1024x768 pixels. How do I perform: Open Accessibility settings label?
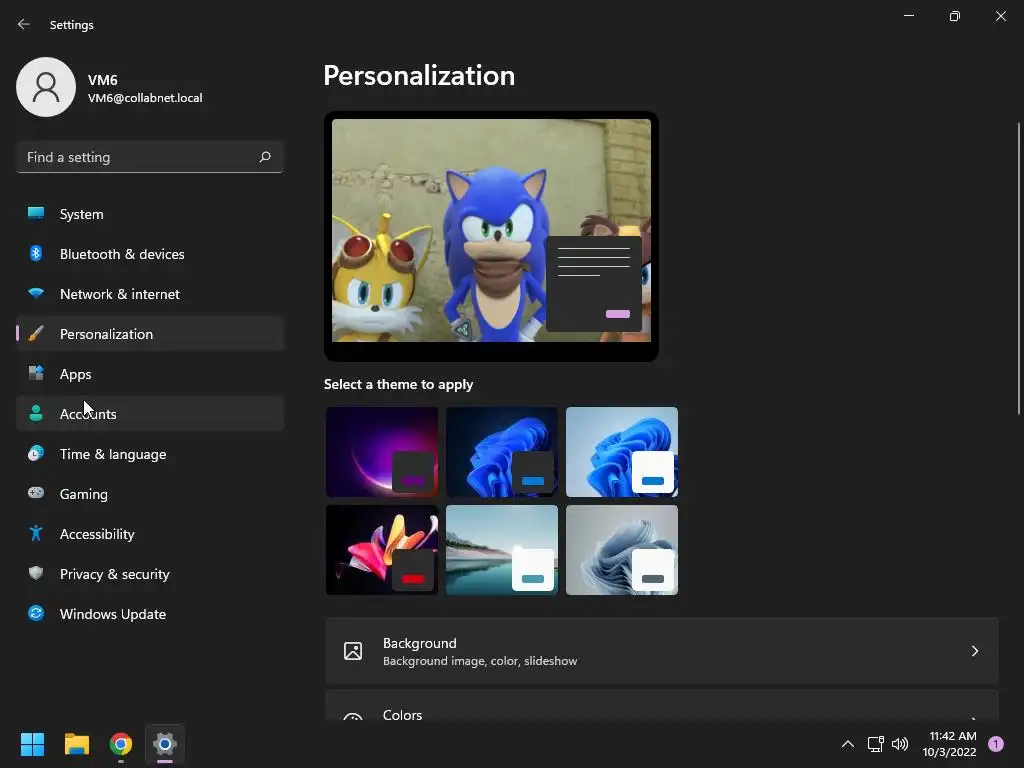[97, 534]
